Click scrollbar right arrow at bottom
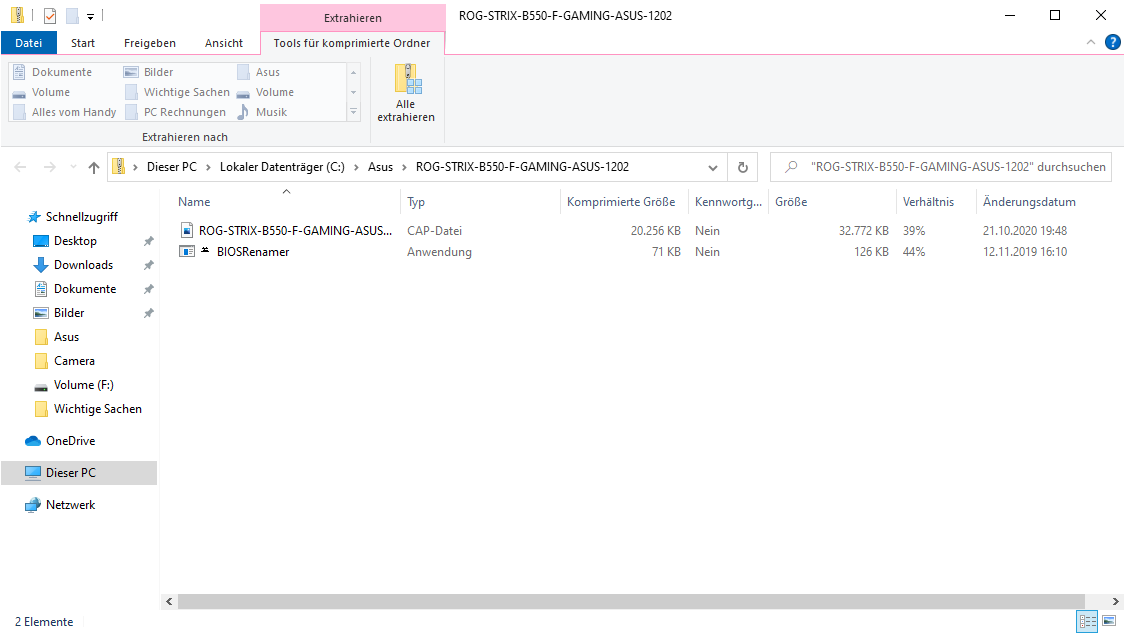The width and height of the screenshot is (1125, 634). point(1115,601)
